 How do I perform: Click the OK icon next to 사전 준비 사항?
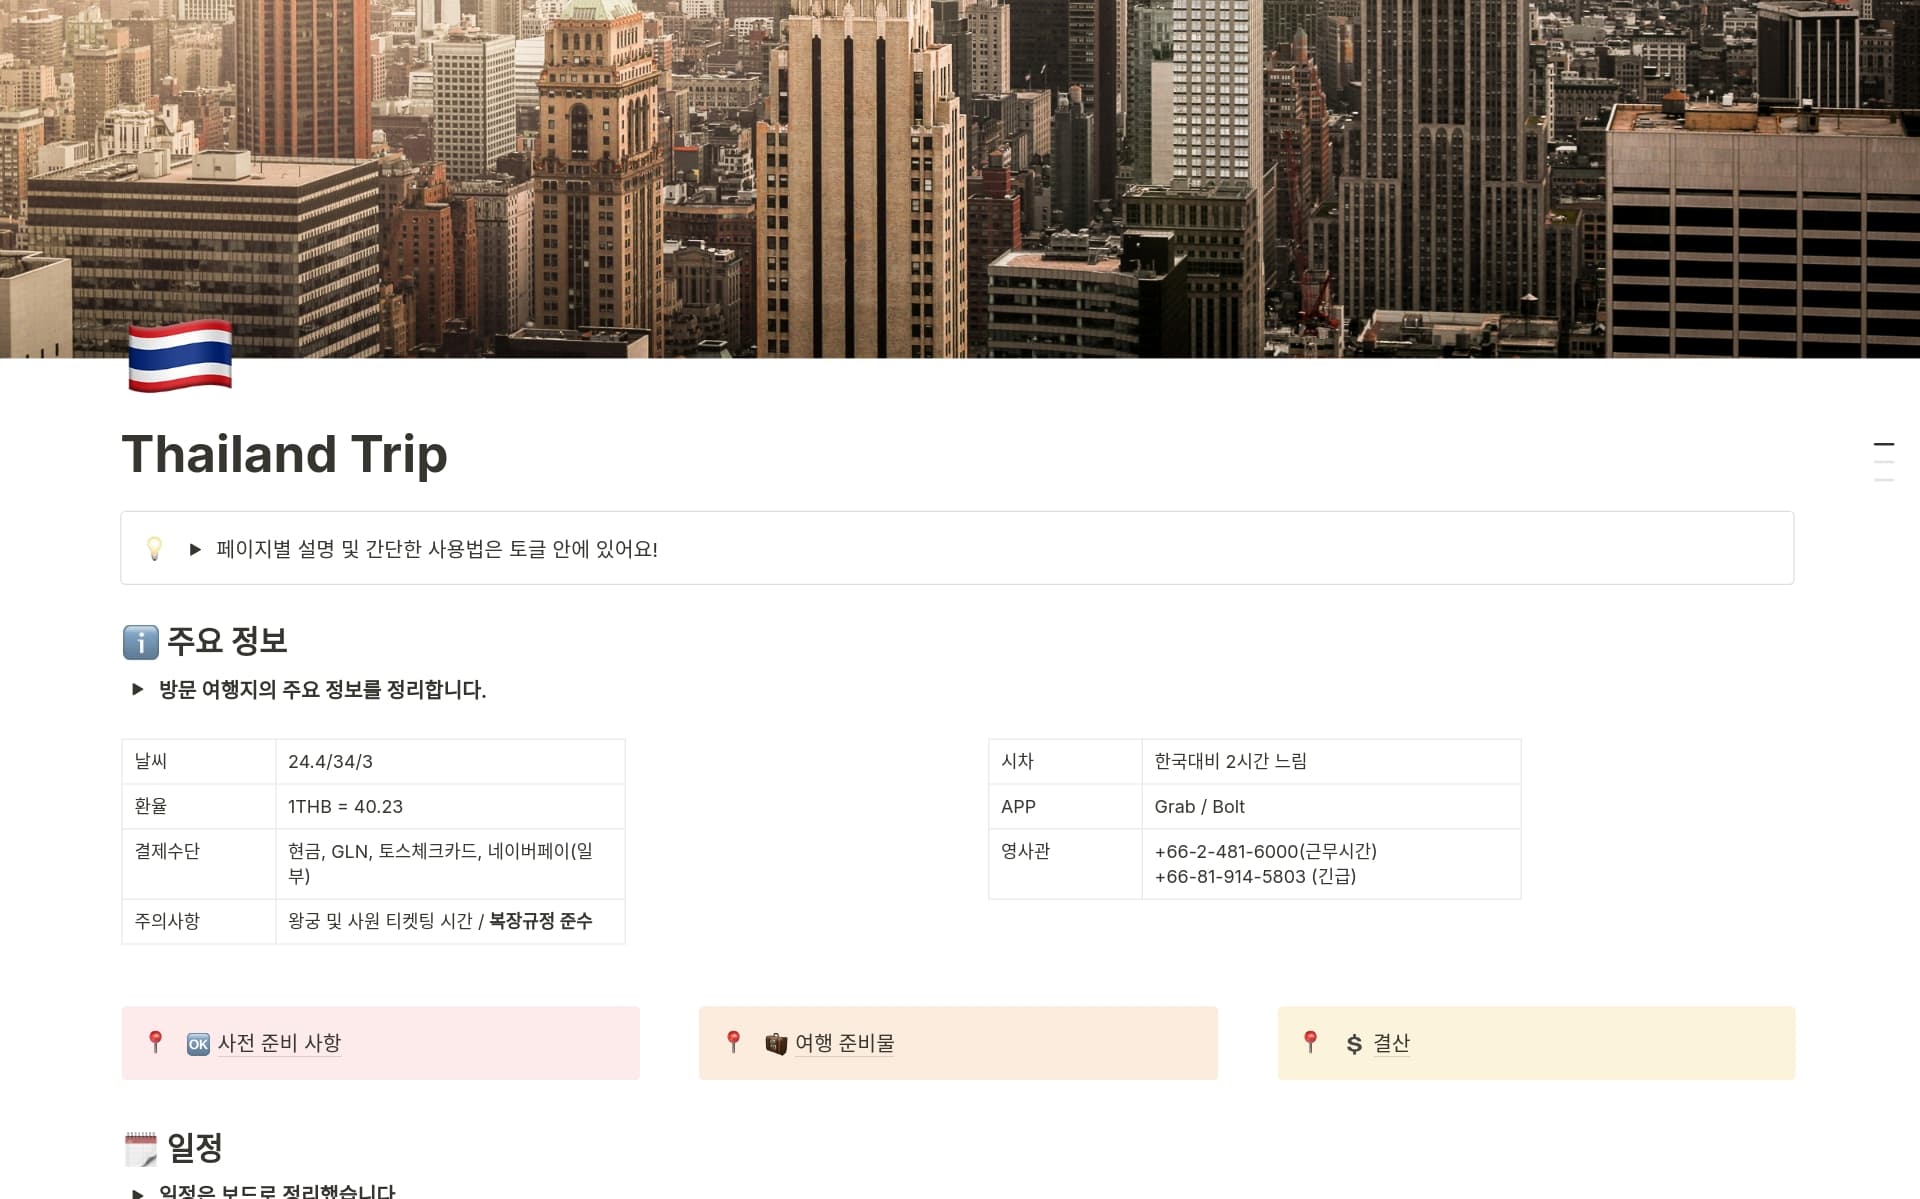tap(198, 1044)
